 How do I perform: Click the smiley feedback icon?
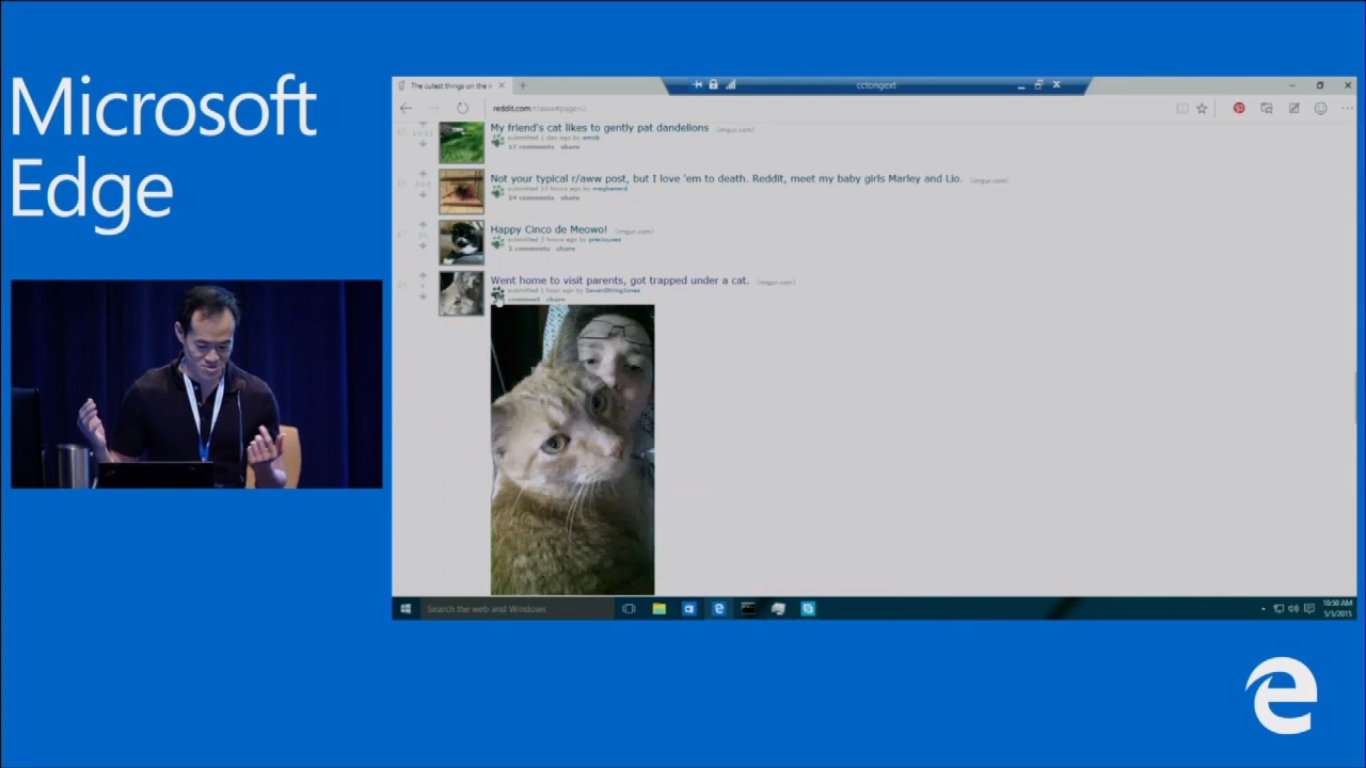pos(1320,108)
